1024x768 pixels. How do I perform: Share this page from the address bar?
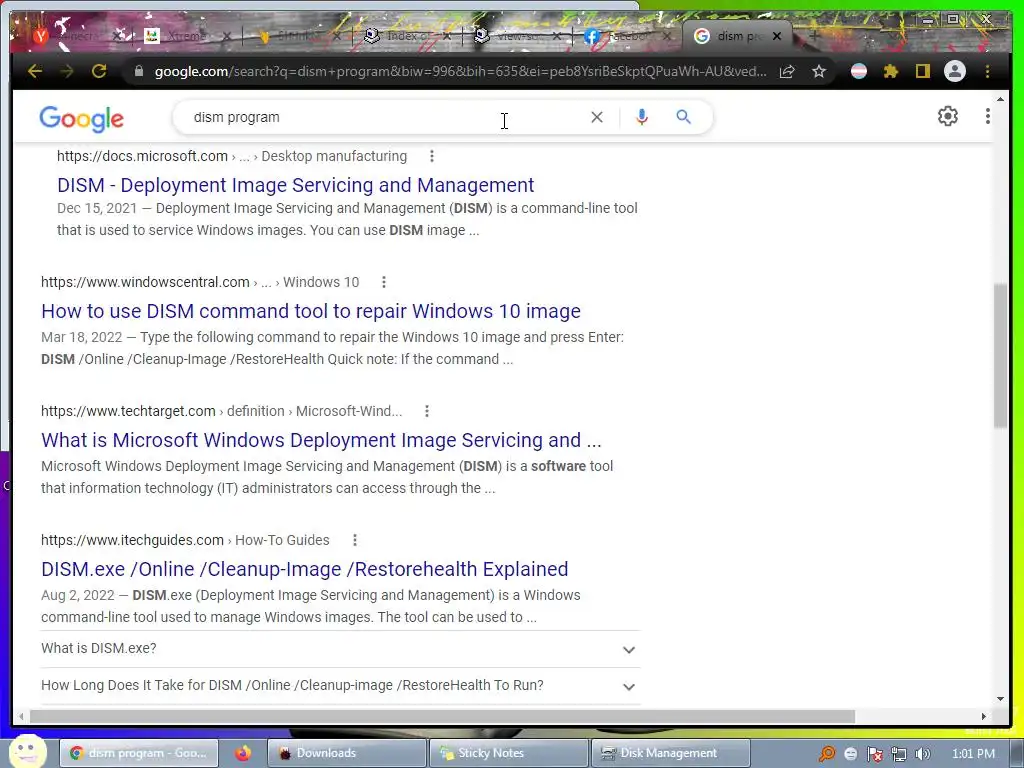[787, 71]
